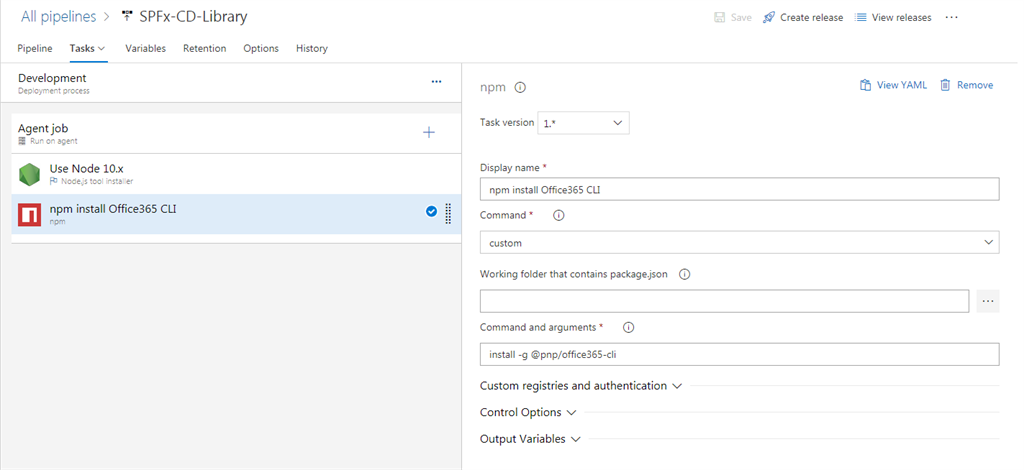This screenshot has height=470, width=1024.
Task: Click info icon for Command and arguments
Action: [x=629, y=327]
